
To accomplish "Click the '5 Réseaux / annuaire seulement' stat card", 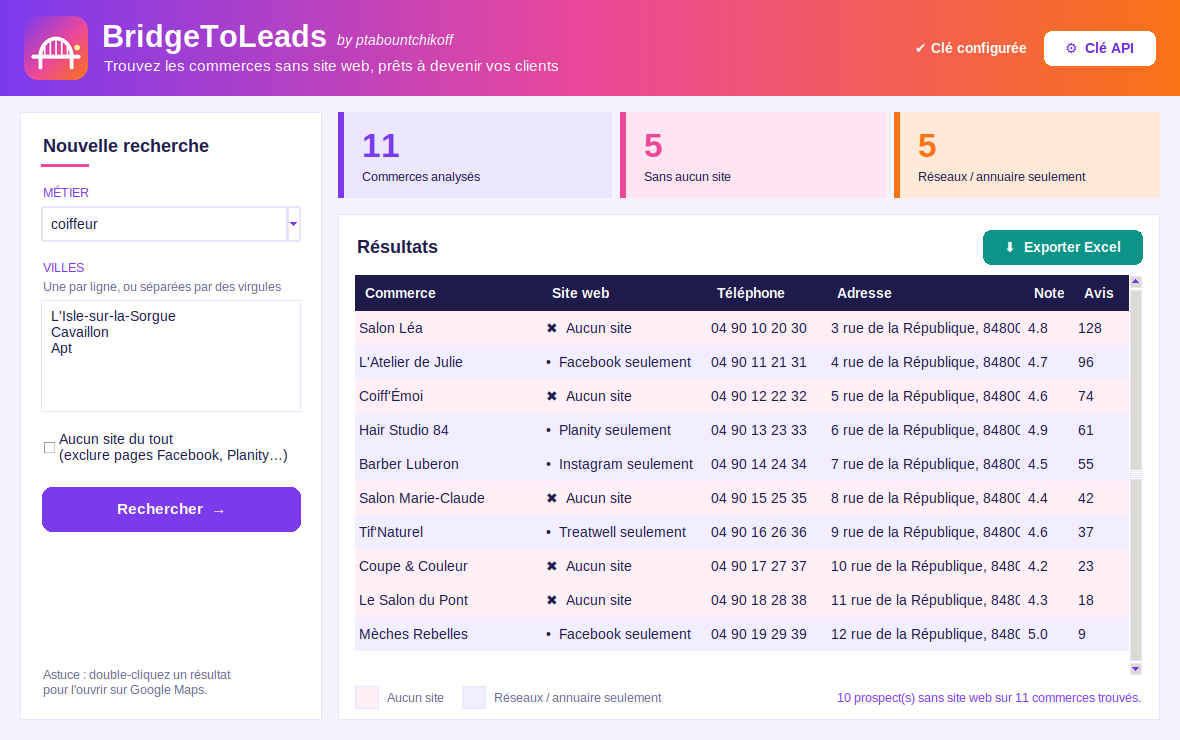I will [x=1026, y=155].
